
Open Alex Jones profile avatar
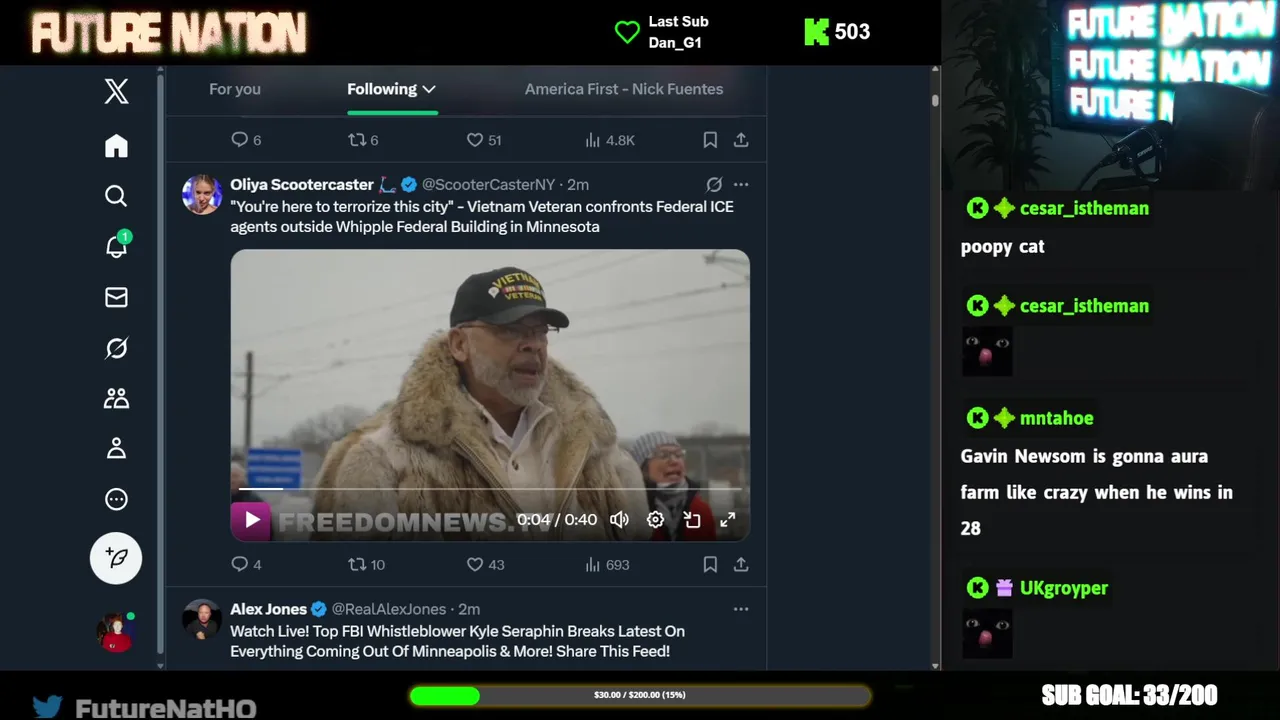click(x=202, y=619)
